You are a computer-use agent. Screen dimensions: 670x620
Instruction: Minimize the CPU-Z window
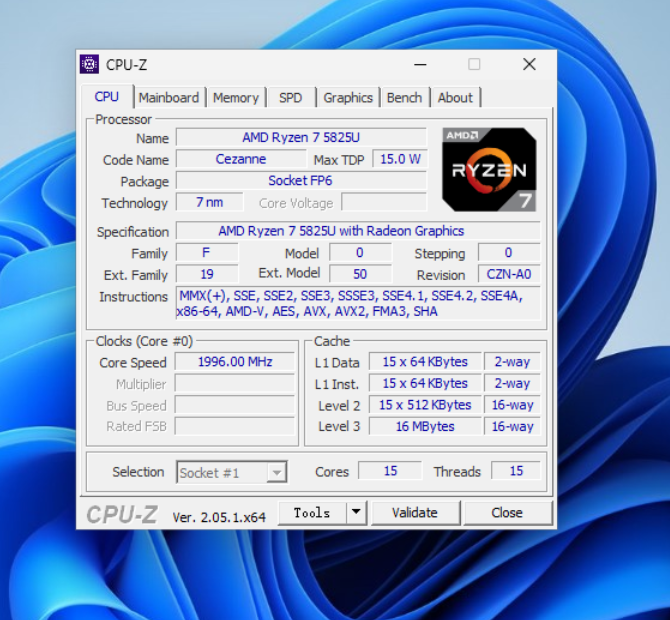pos(420,65)
